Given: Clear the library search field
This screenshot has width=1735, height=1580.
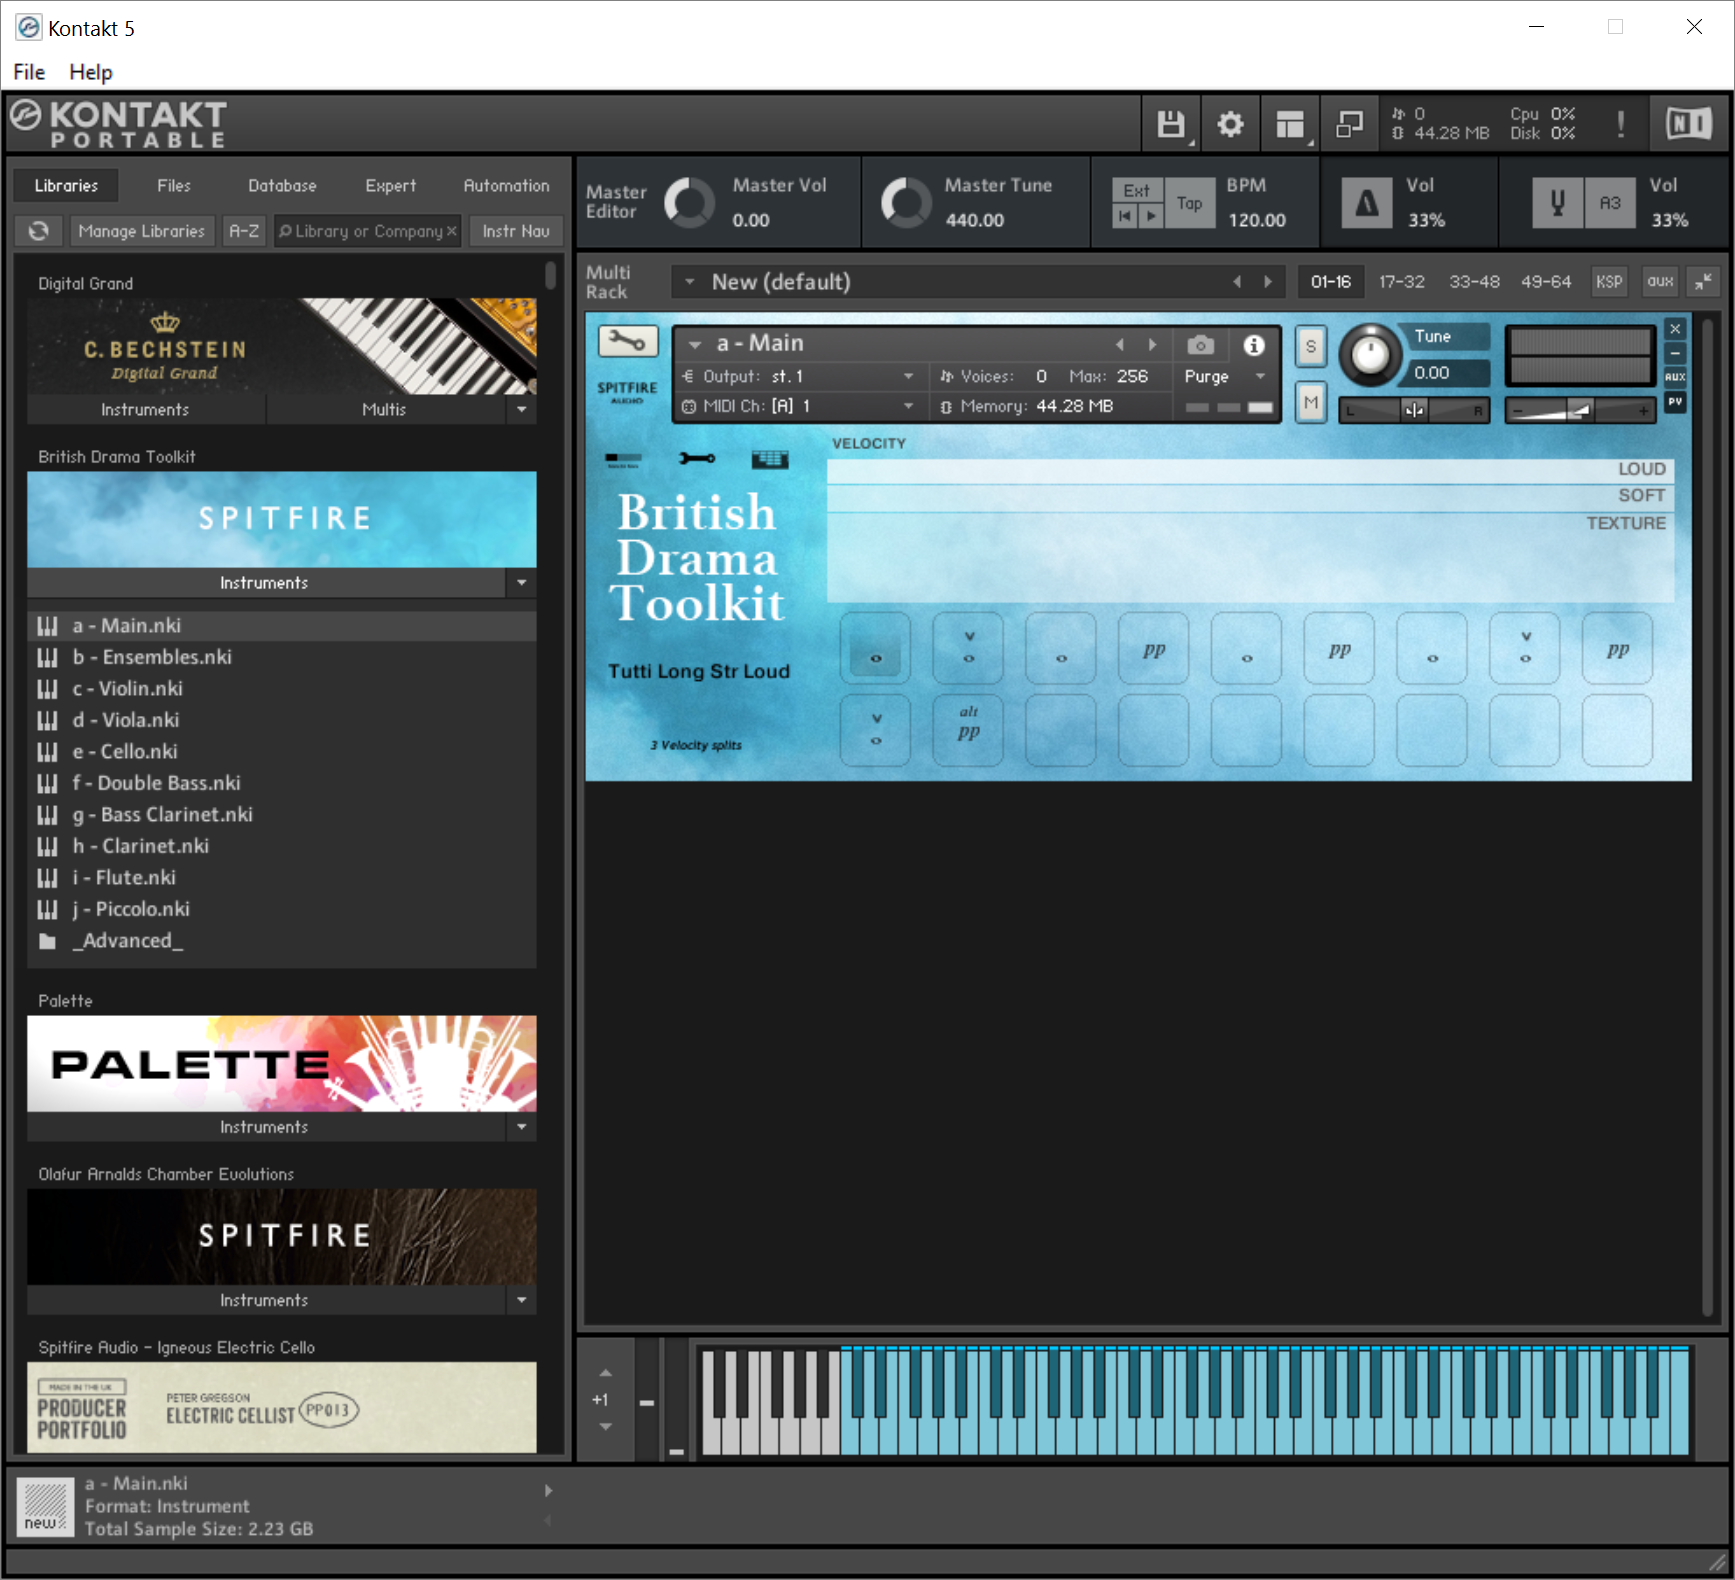Looking at the screenshot, I should pyautogui.click(x=451, y=231).
